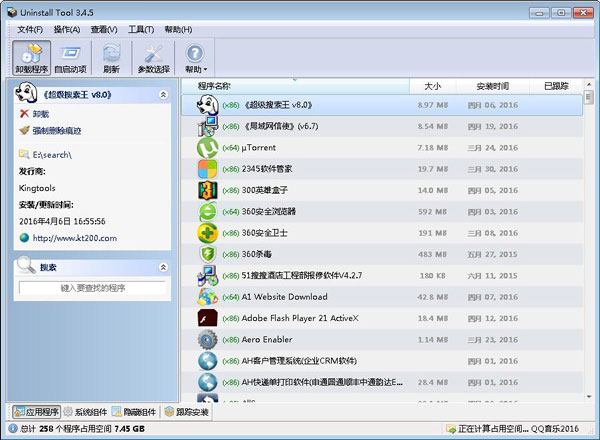
Task: Click the dog icon in details panel header
Action: coord(26,93)
